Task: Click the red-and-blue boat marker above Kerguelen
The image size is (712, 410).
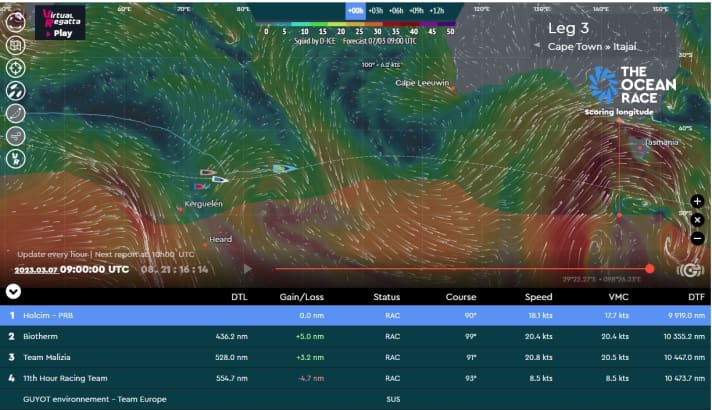Action: pyautogui.click(x=201, y=187)
